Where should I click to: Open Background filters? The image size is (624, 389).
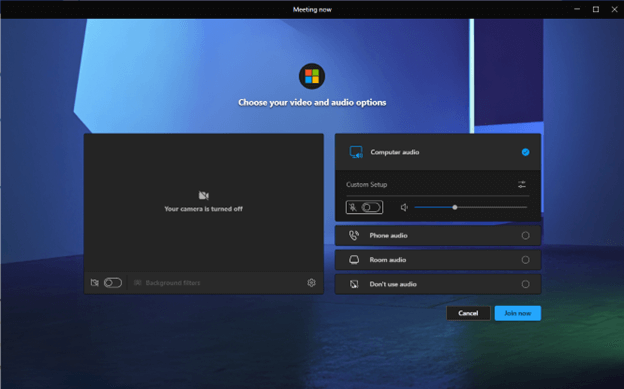pyautogui.click(x=167, y=283)
